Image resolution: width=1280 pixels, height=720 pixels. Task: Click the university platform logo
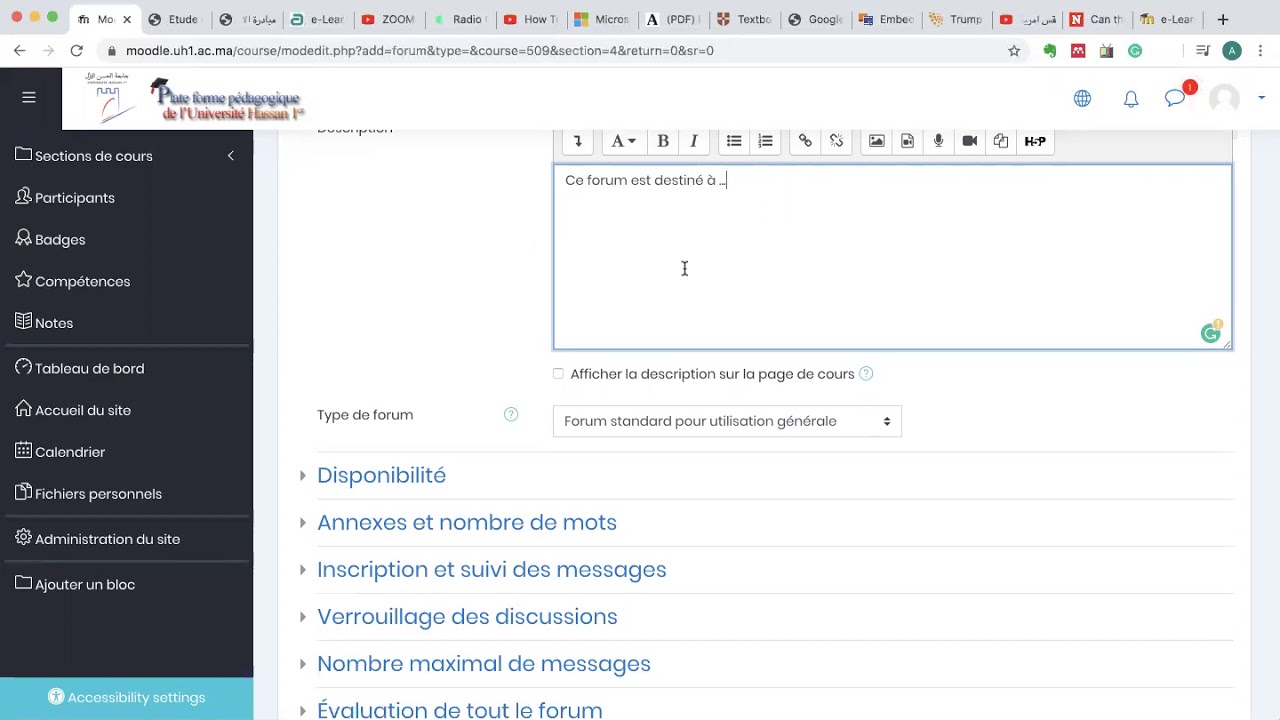[195, 100]
